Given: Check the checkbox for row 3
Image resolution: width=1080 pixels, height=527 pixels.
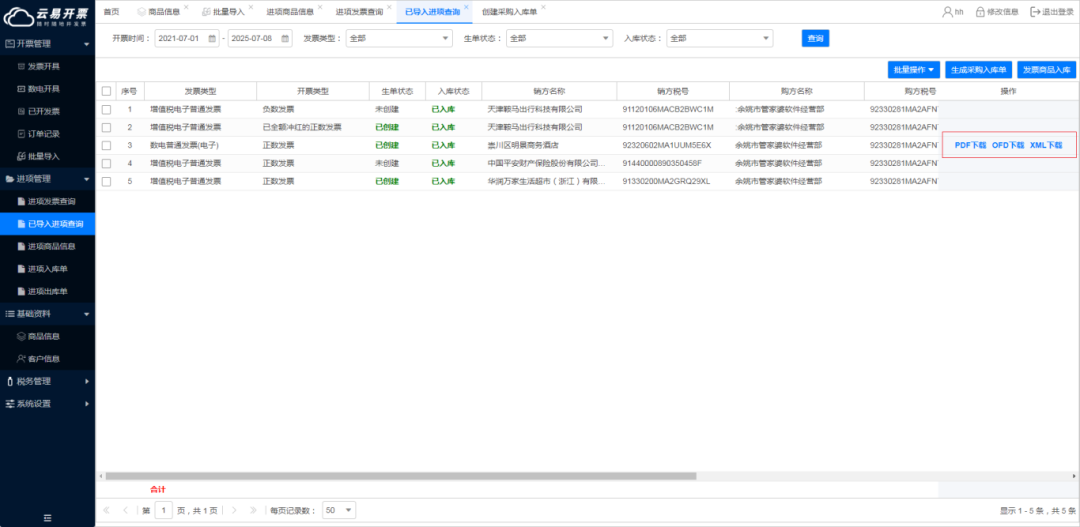Looking at the screenshot, I should pos(107,145).
